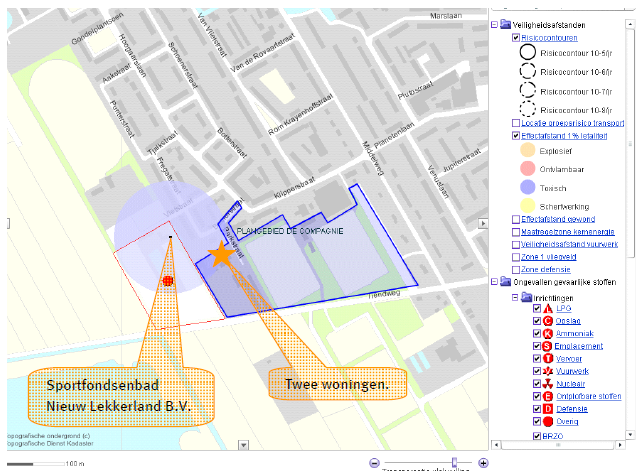Click legend panel scroll up arrow
The image size is (641, 471).
630,24
